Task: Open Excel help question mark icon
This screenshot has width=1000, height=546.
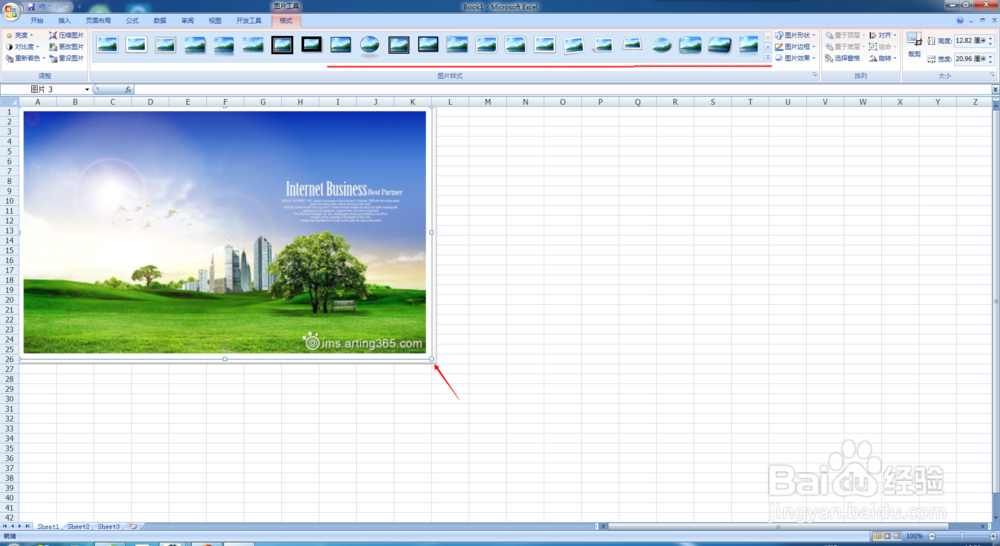Action: pos(959,20)
